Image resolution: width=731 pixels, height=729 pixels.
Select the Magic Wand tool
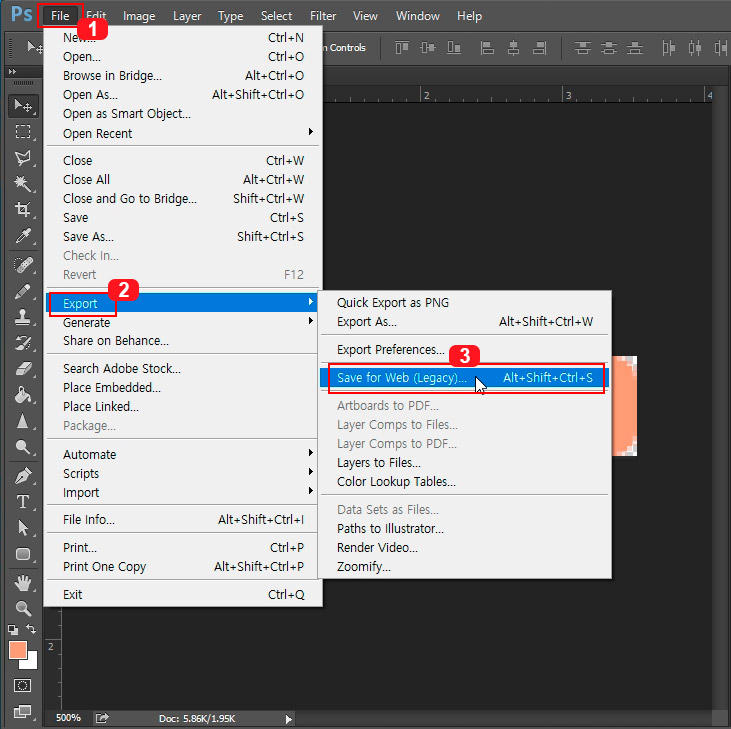(x=23, y=183)
